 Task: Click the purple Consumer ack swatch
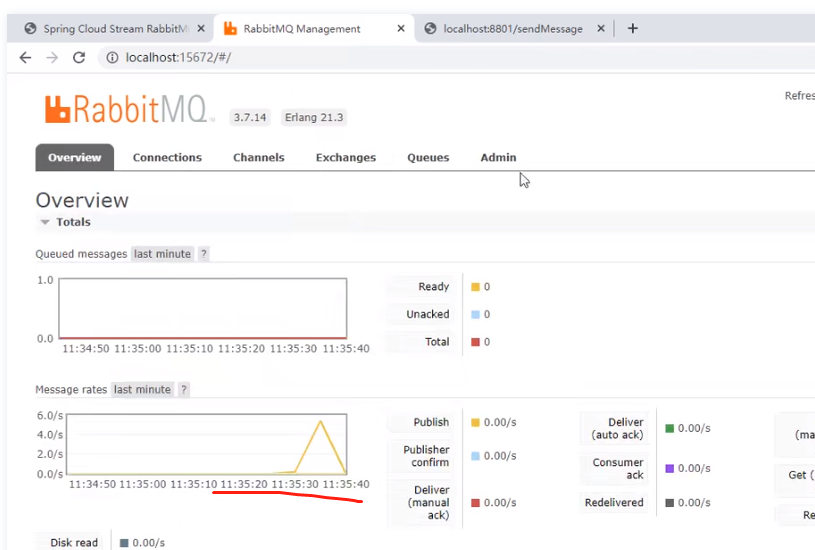tap(669, 468)
